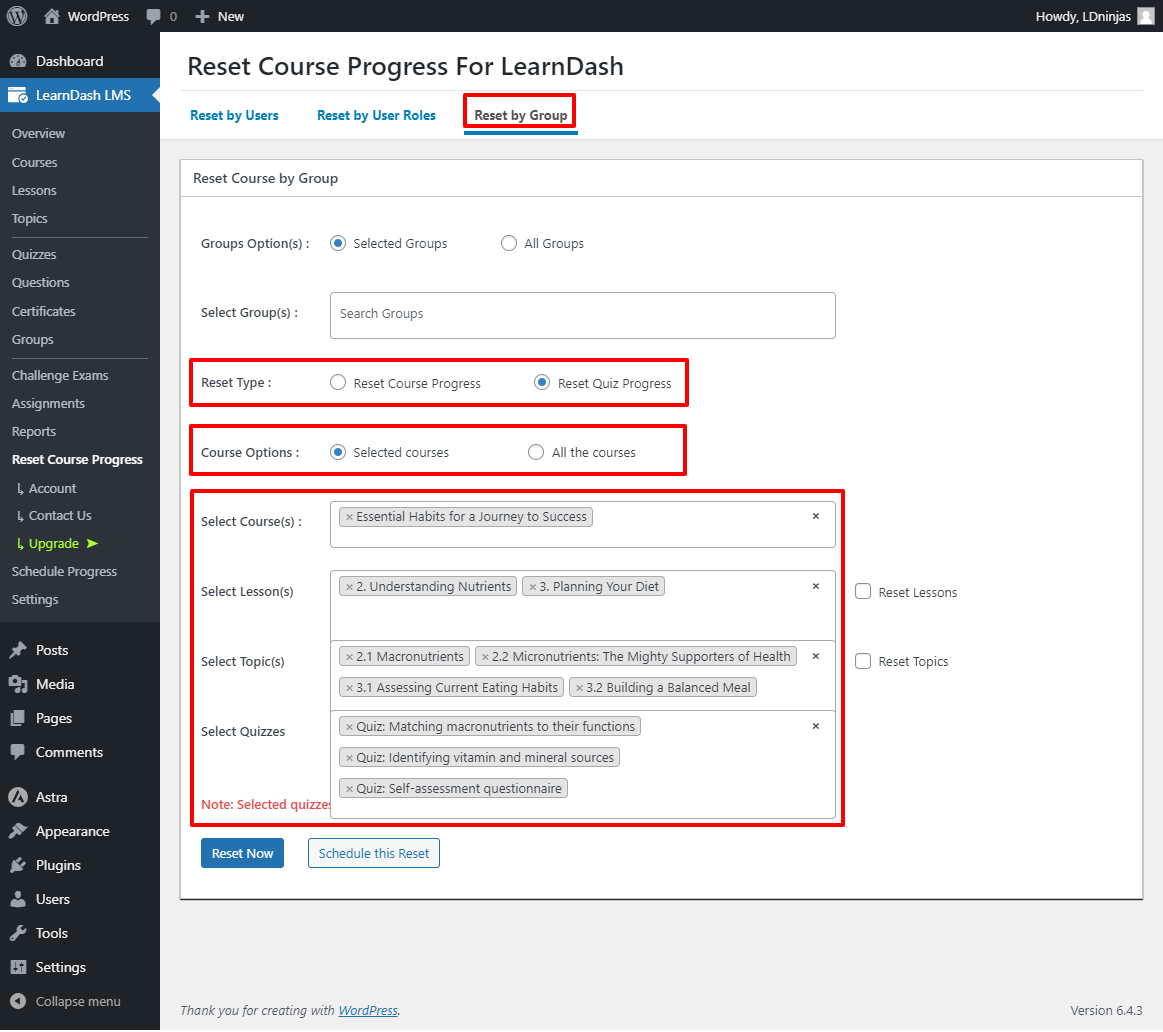Screen dimensions: 1163x1032
Task: Remove Identifying vitamin and mineral sources quiz
Action: click(x=349, y=758)
